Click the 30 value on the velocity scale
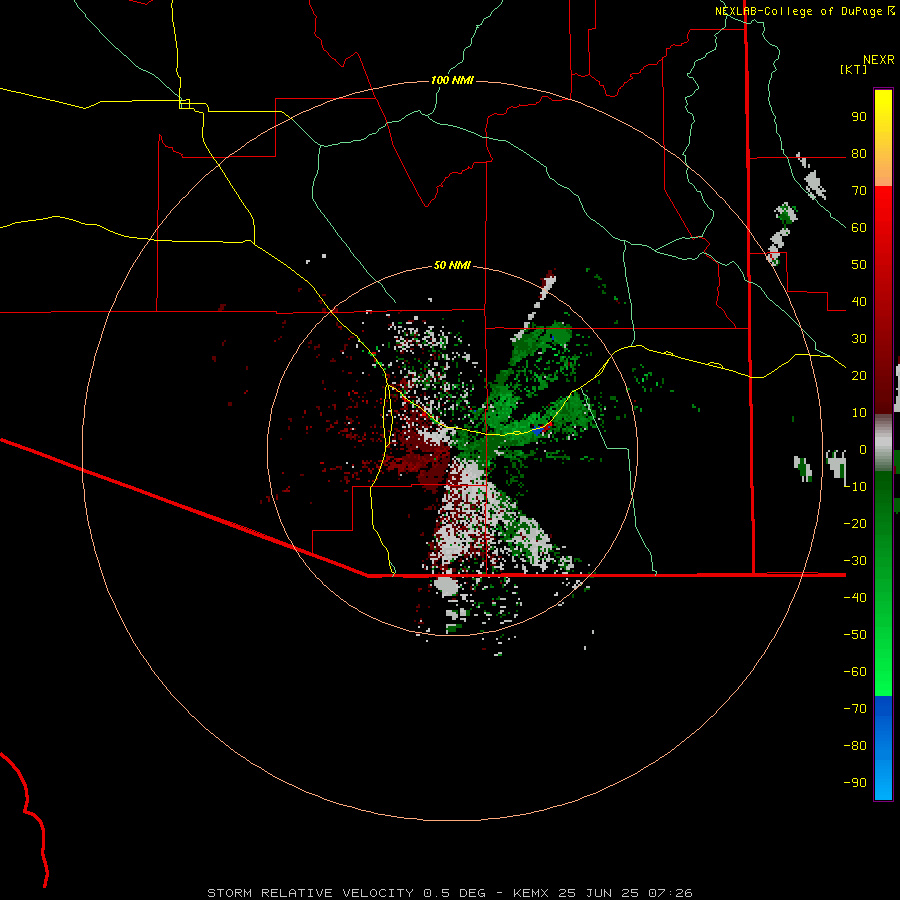The width and height of the screenshot is (900, 900). click(859, 339)
